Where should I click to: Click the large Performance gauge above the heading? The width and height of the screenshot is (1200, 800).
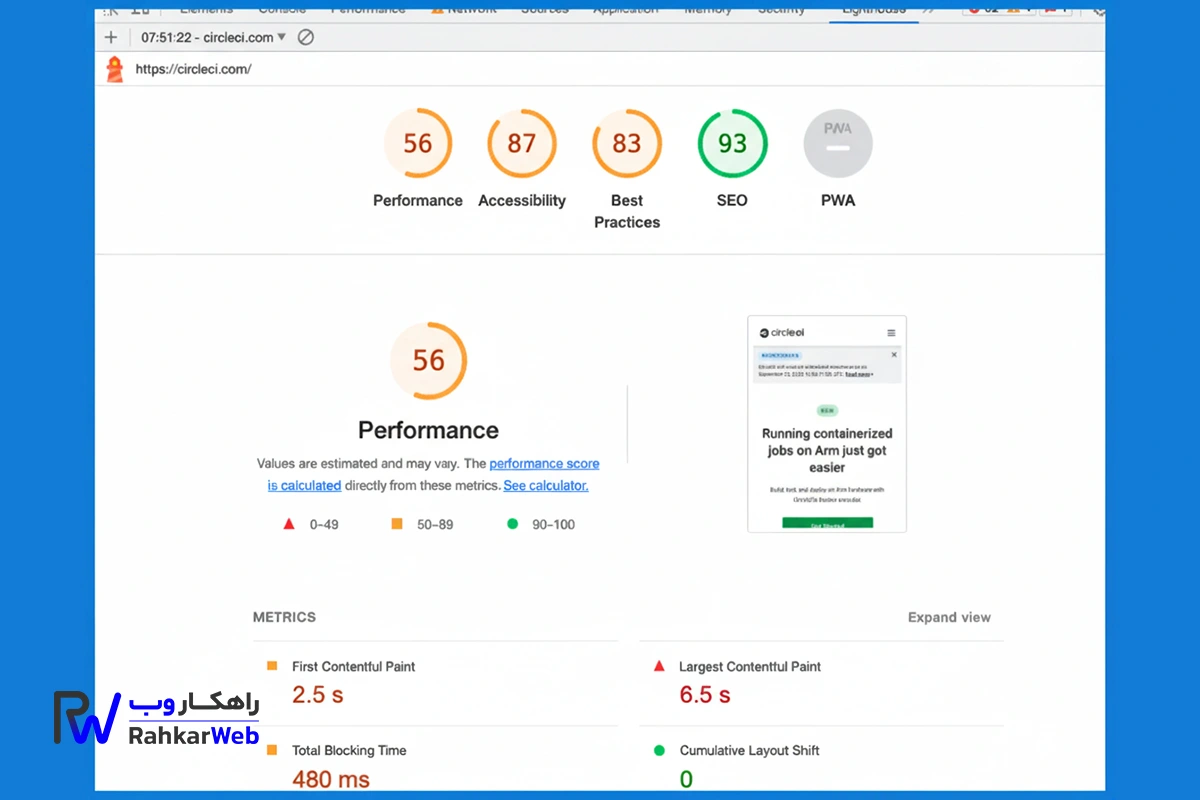tap(428, 361)
